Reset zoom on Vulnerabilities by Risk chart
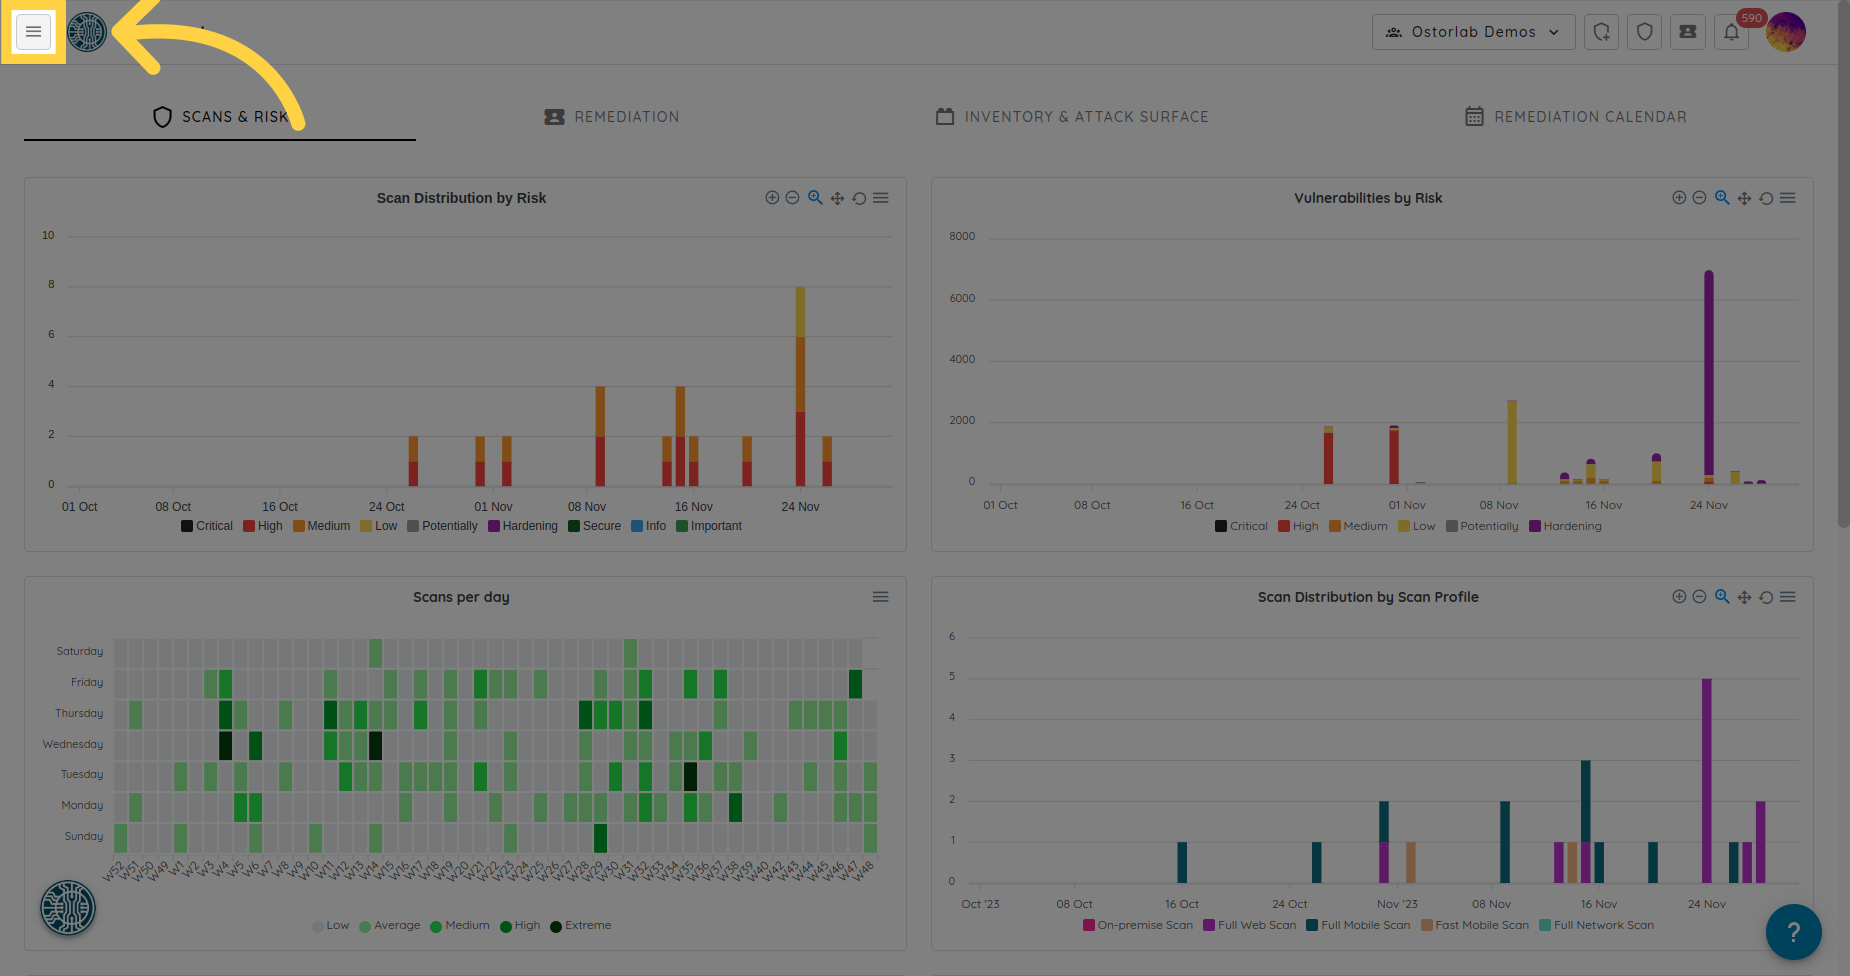Screen dimensions: 1850x976 point(1766,198)
